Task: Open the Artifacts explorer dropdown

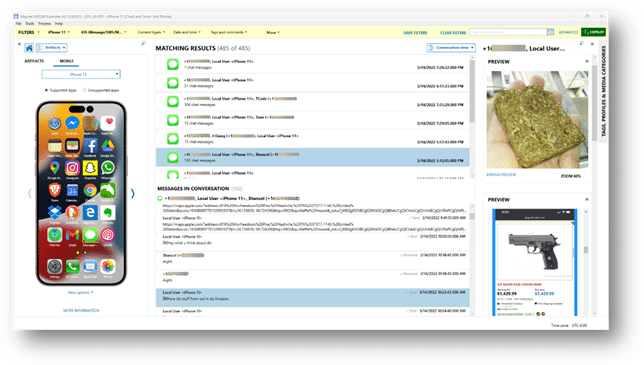Action: 52,48
